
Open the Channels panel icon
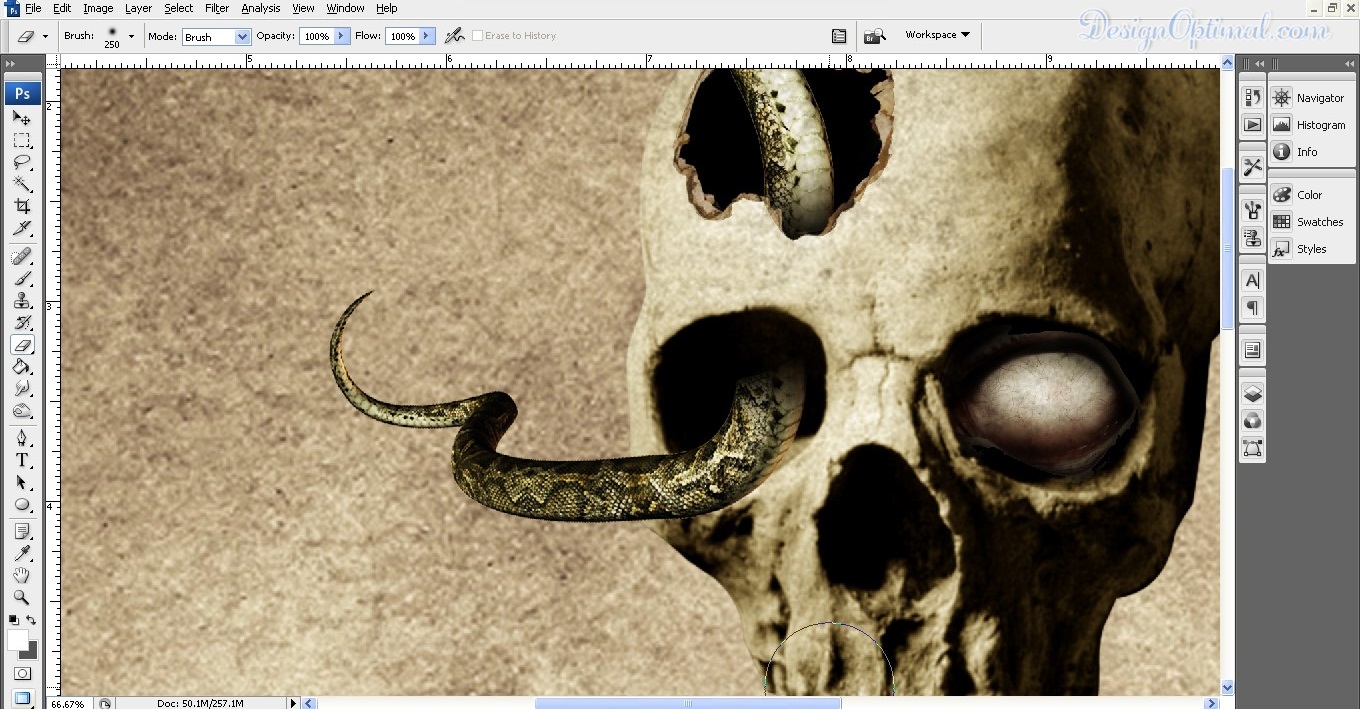point(1252,420)
